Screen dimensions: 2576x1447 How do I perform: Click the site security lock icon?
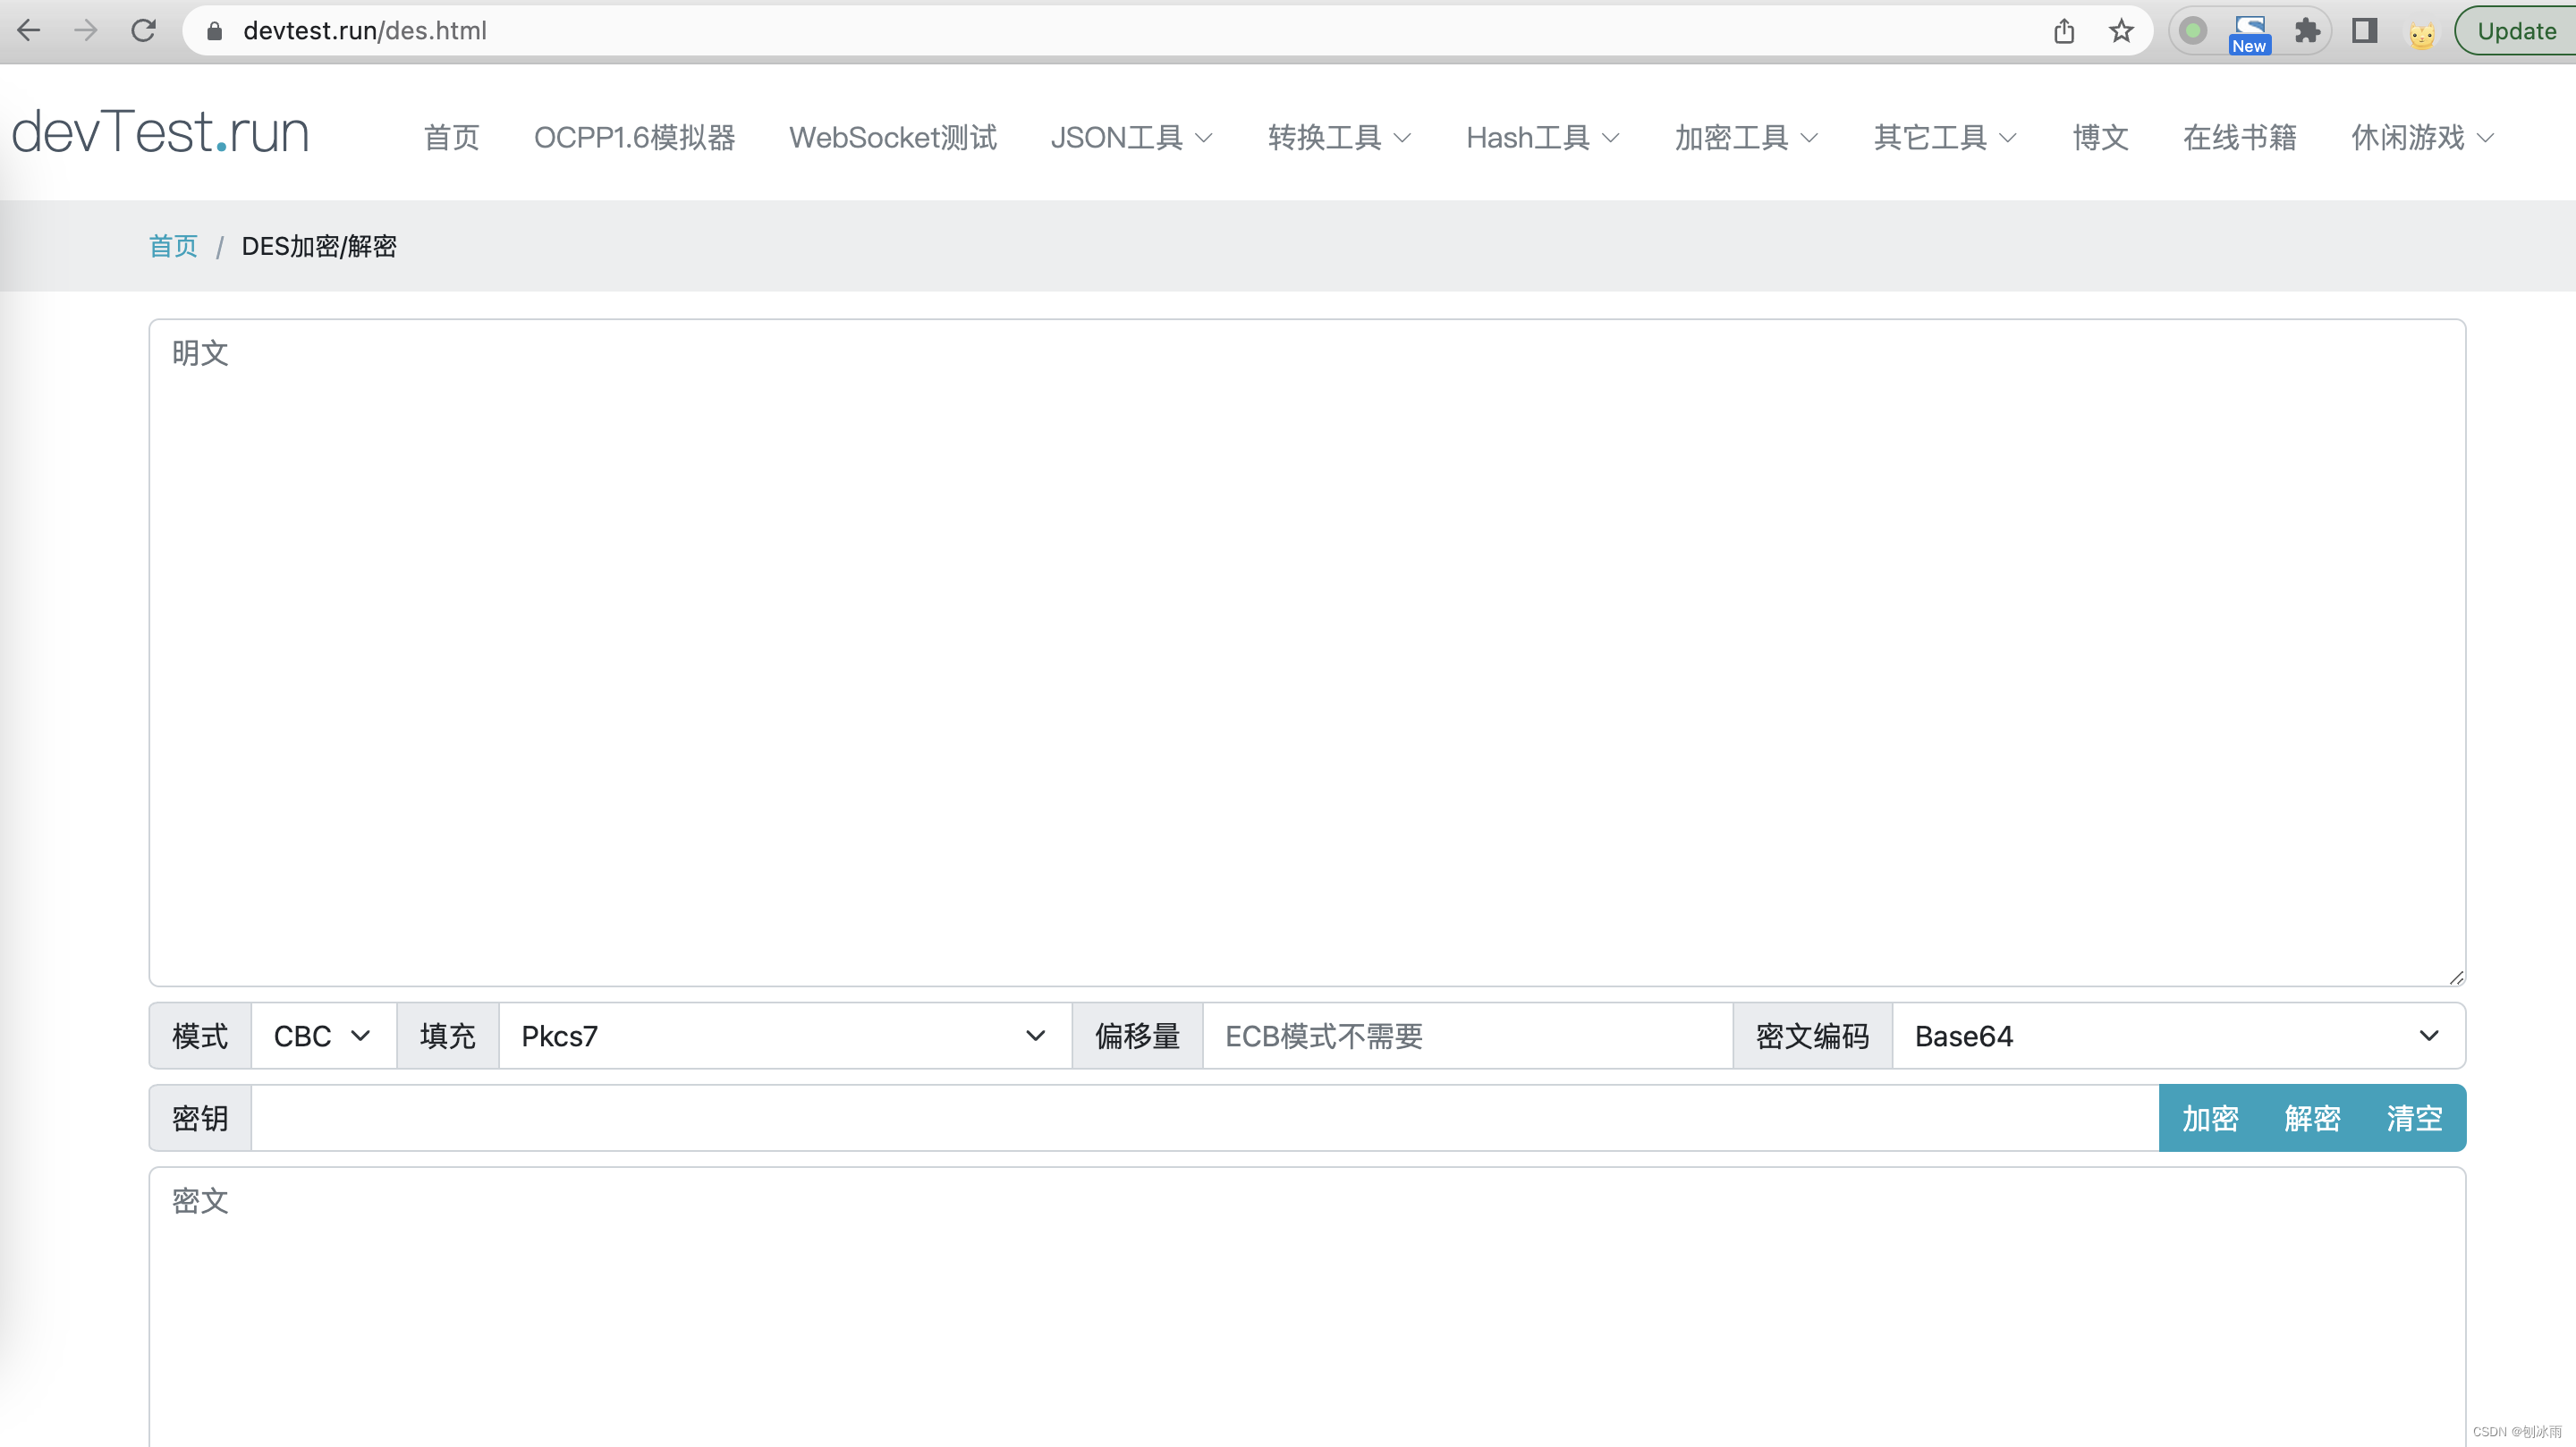coord(213,30)
